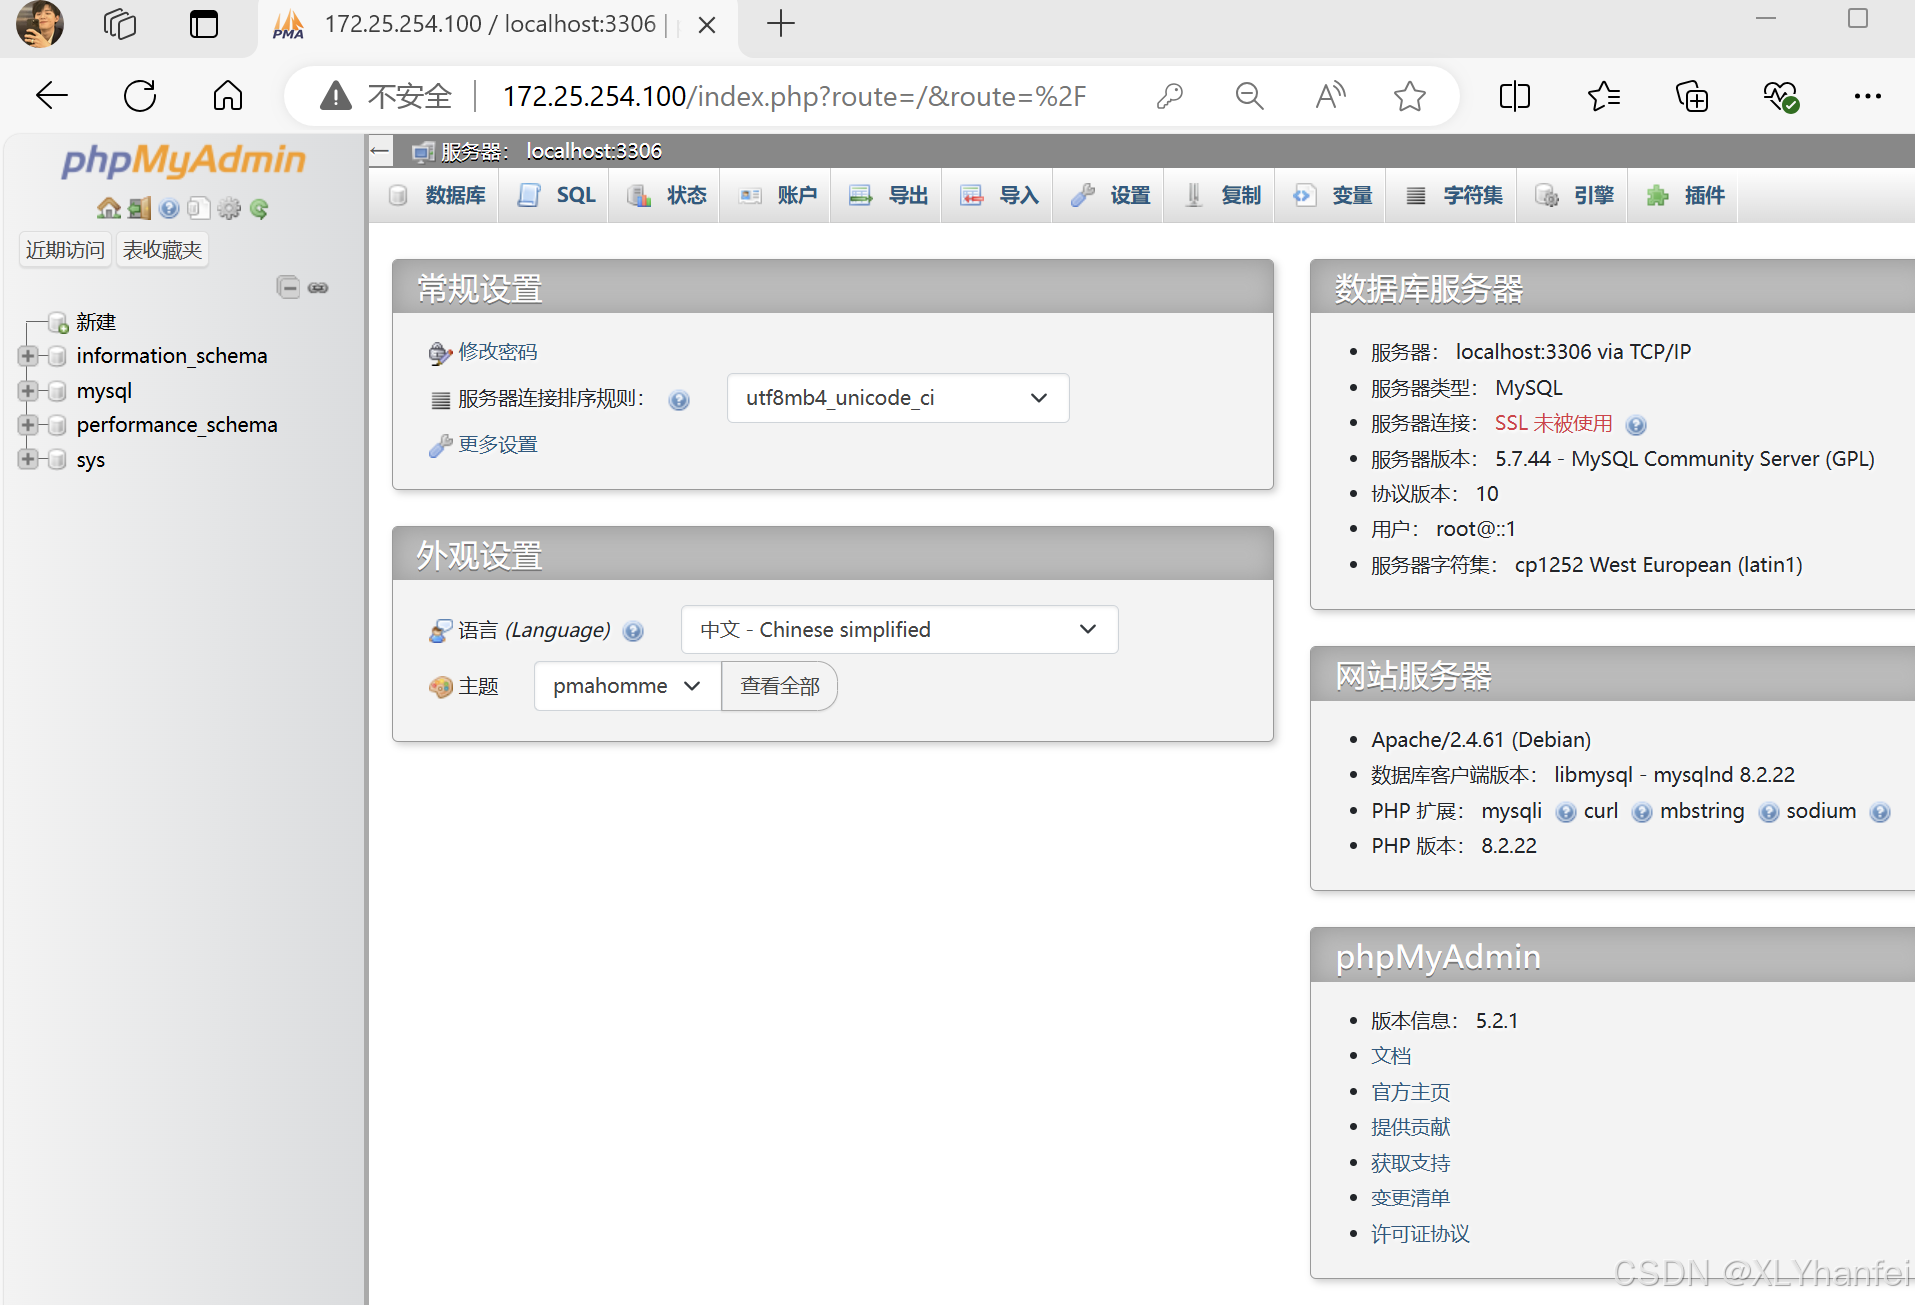Open the 文档 documentation link
Viewport: 1915px width, 1305px height.
click(x=1391, y=1056)
